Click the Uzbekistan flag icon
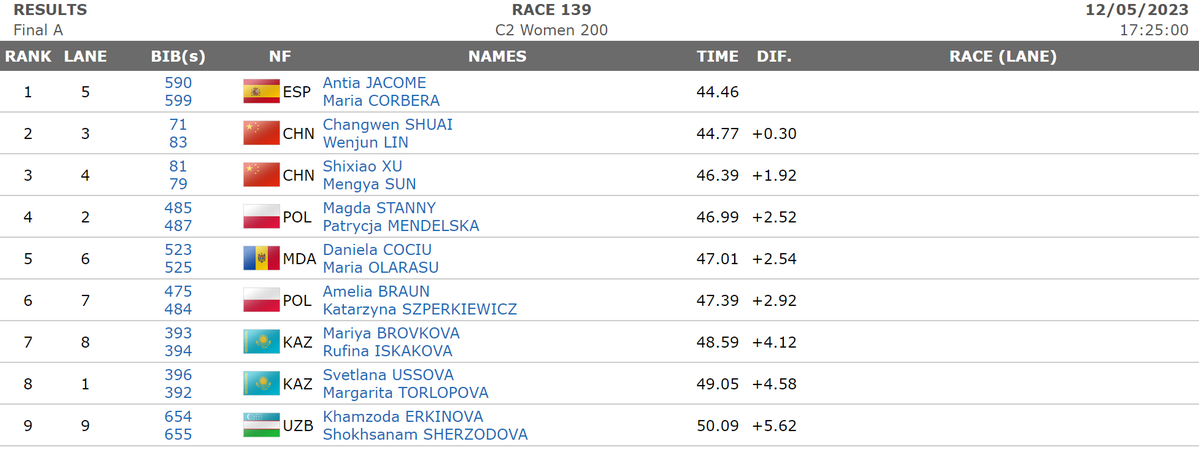1199x459 pixels. 261,426
